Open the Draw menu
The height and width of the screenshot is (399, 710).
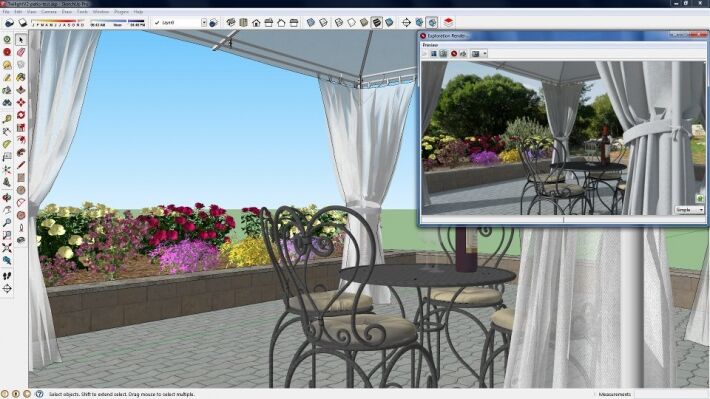click(x=67, y=11)
